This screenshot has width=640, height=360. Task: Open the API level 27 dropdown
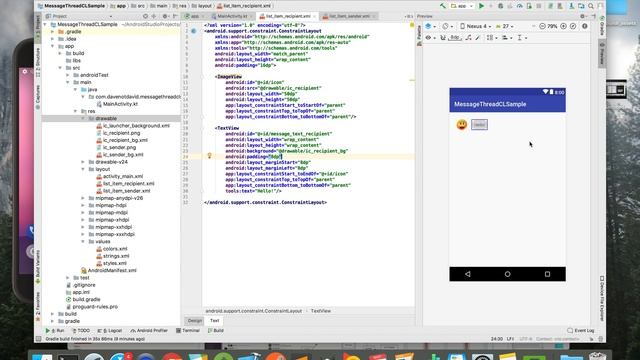[504, 26]
